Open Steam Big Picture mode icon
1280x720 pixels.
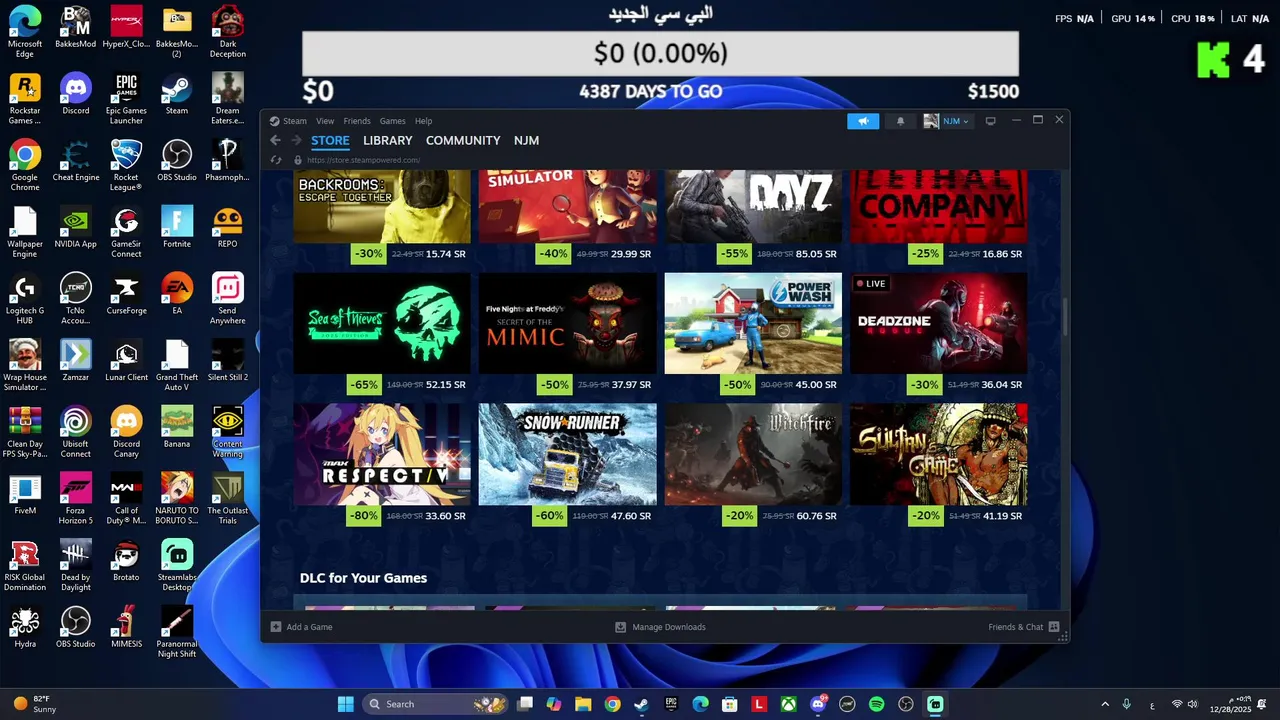pos(990,121)
